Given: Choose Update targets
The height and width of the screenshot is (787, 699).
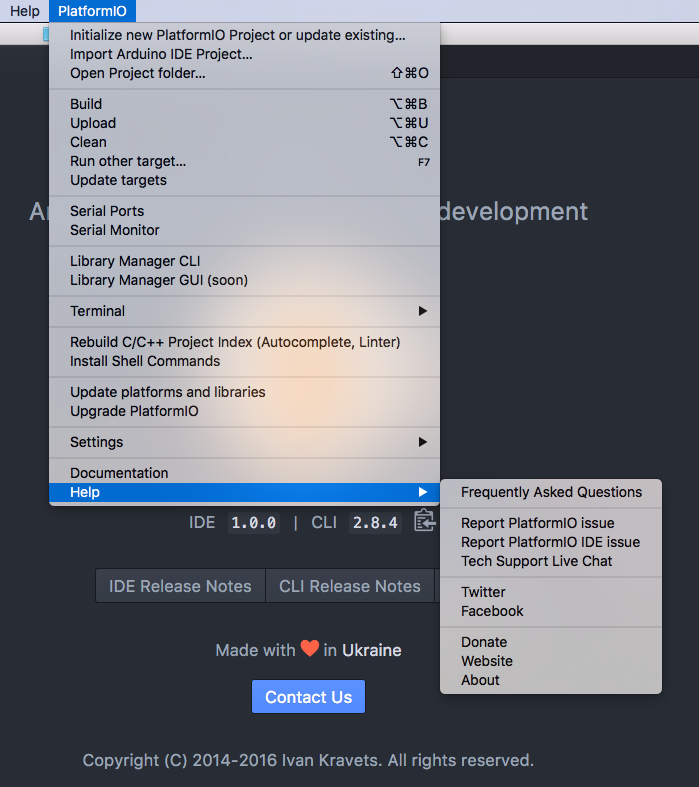Looking at the screenshot, I should point(244,180).
